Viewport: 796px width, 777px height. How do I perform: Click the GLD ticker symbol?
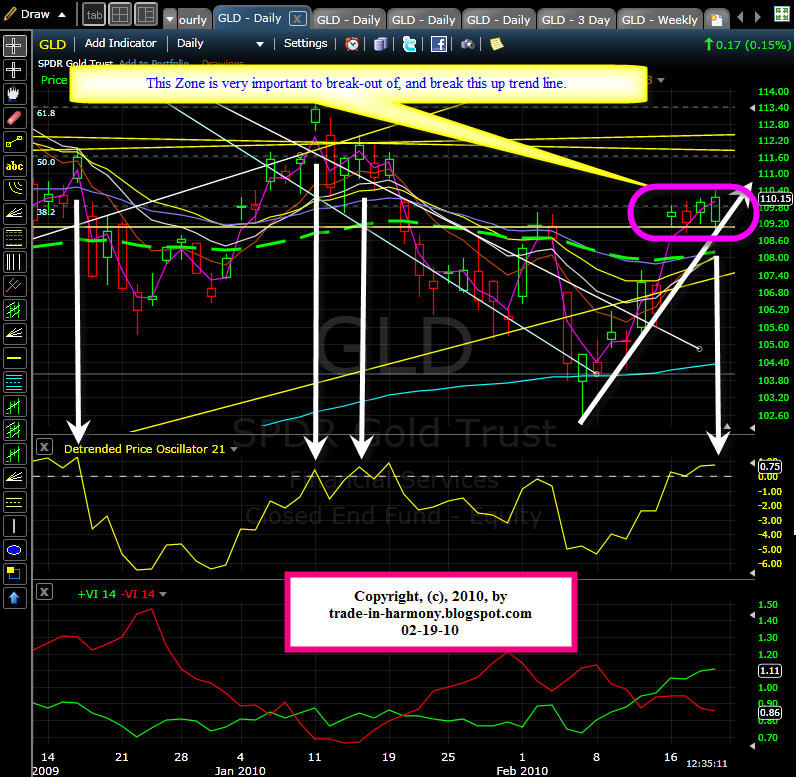(52, 44)
